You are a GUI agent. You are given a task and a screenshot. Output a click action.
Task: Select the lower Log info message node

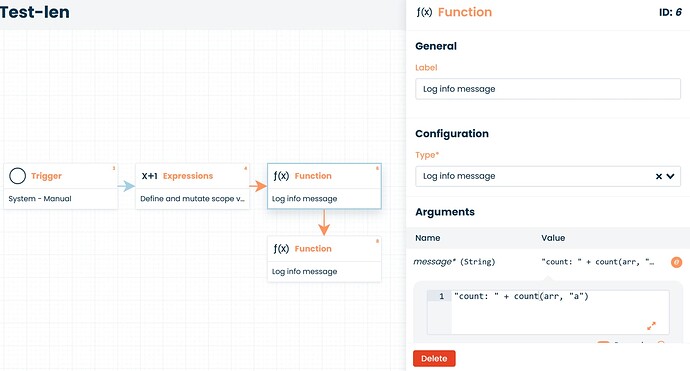pos(324,259)
